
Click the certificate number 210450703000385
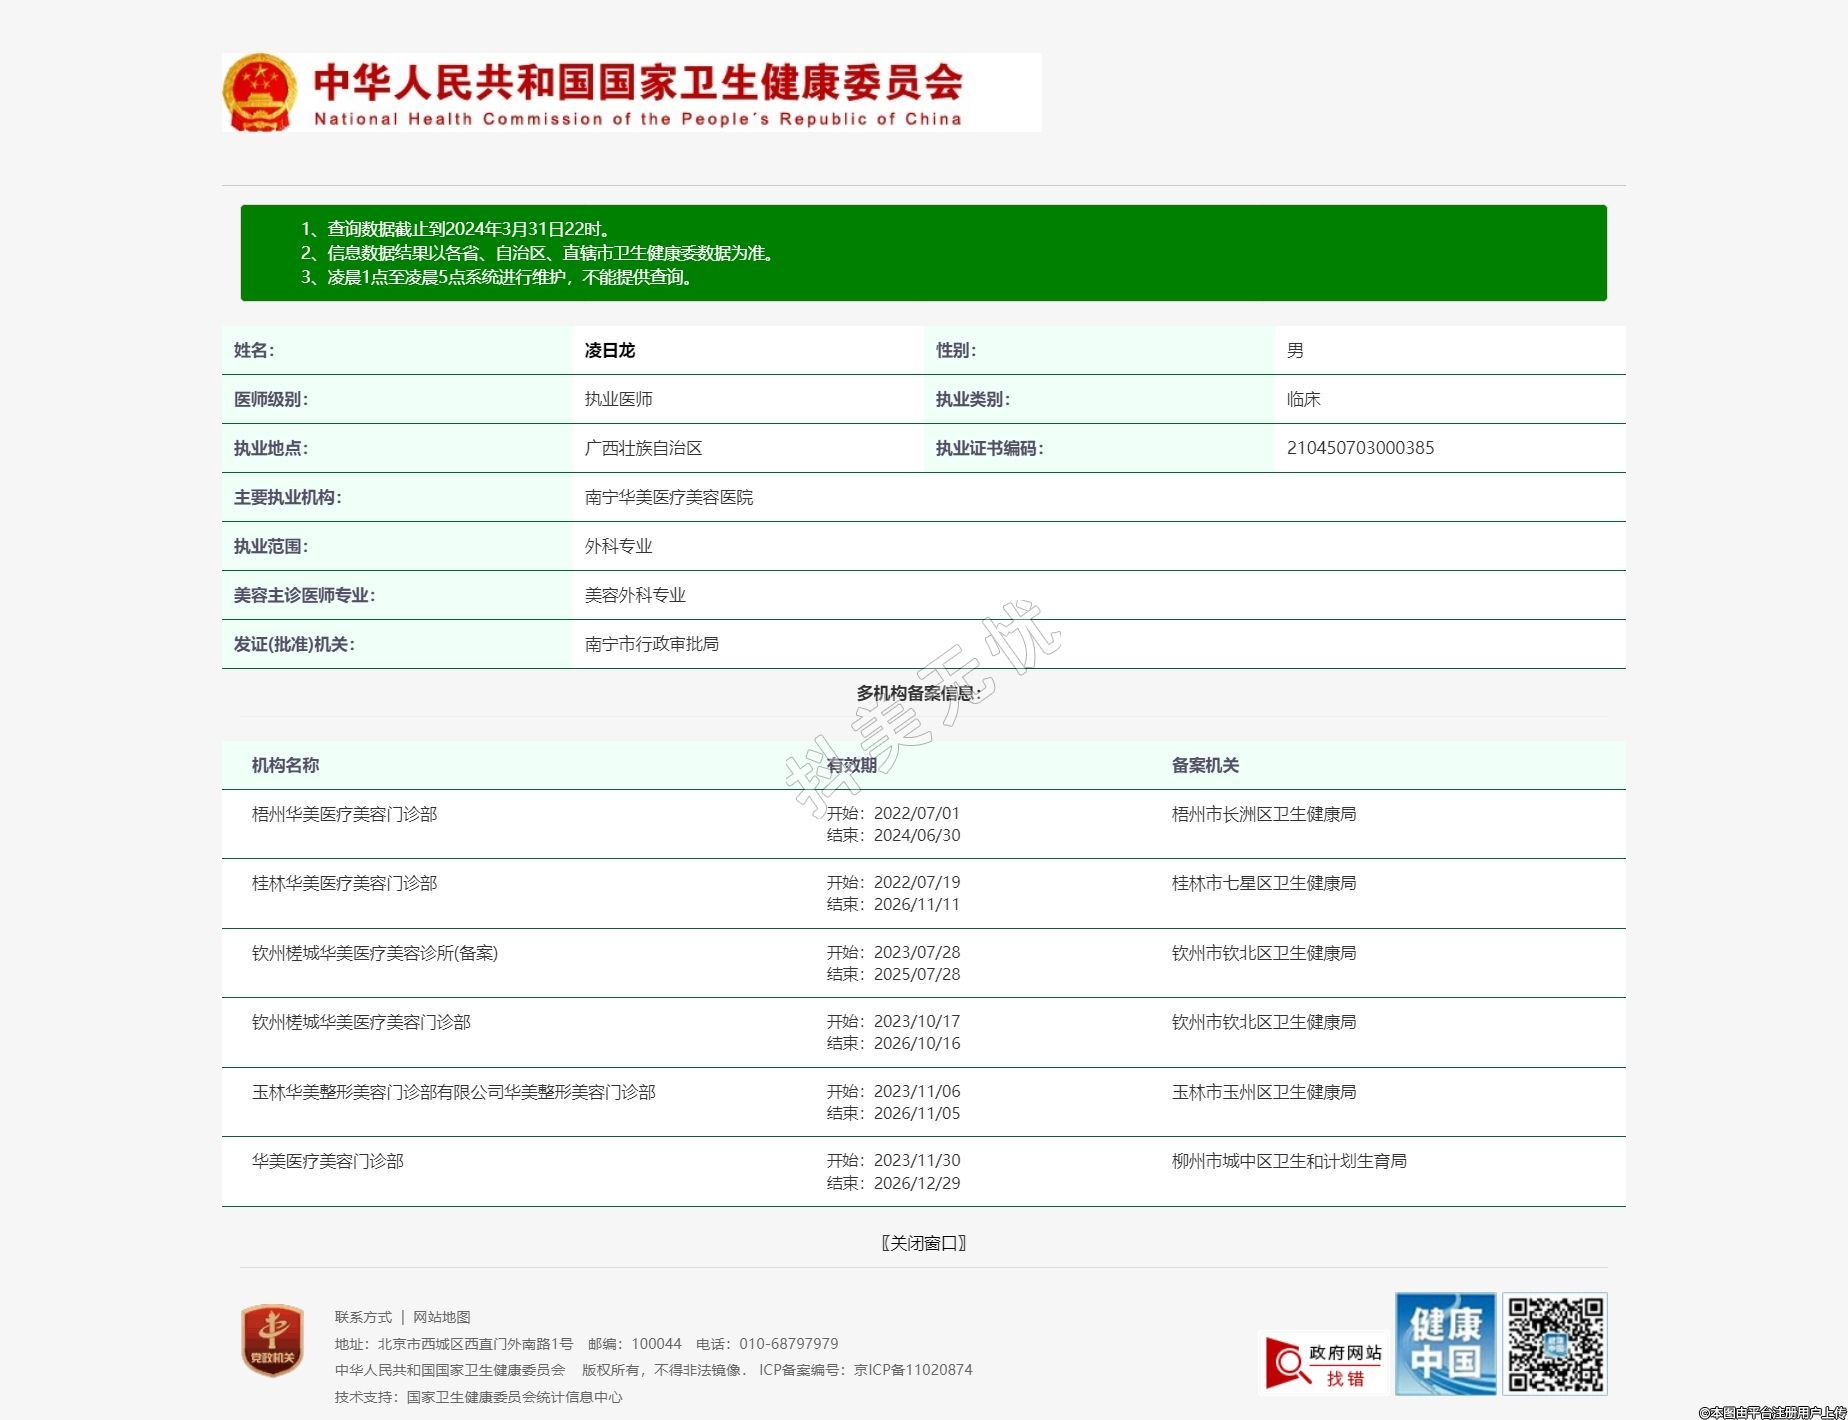pos(1360,448)
